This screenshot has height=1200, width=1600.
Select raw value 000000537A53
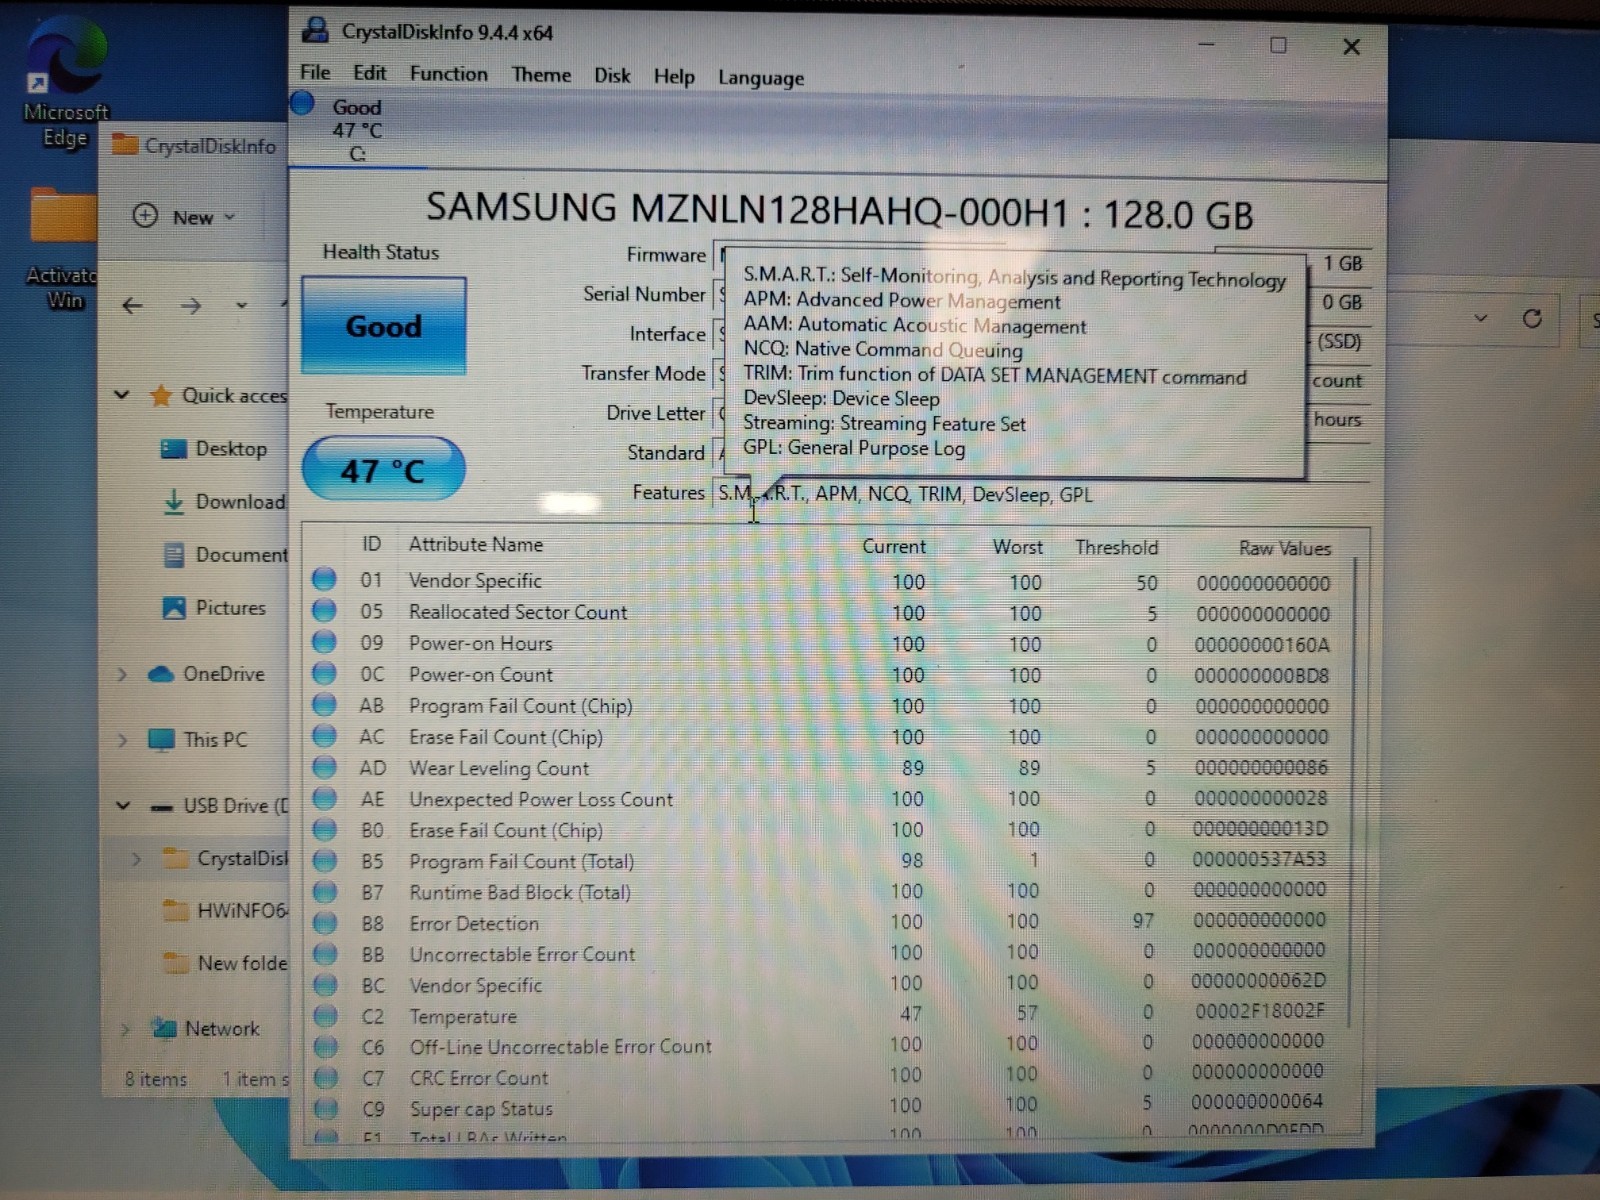click(x=1259, y=859)
